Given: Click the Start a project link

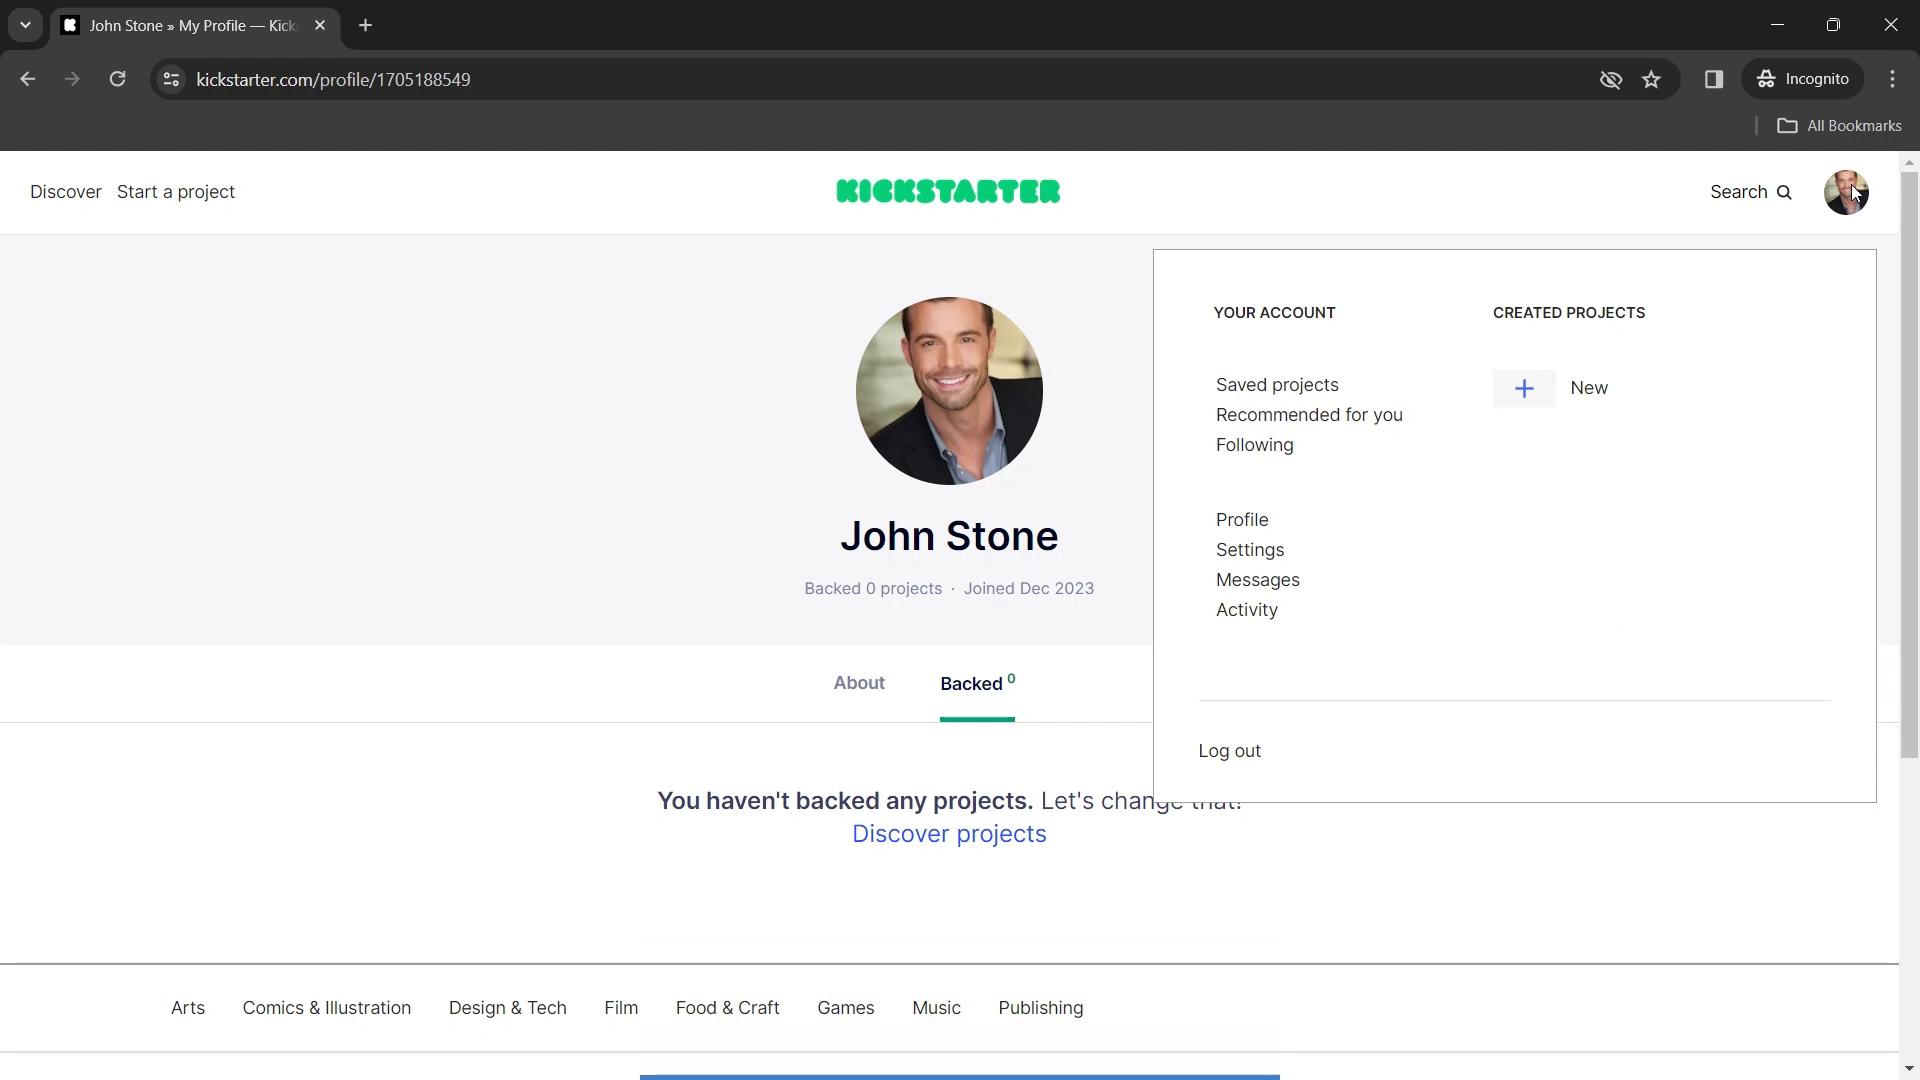Looking at the screenshot, I should [177, 191].
